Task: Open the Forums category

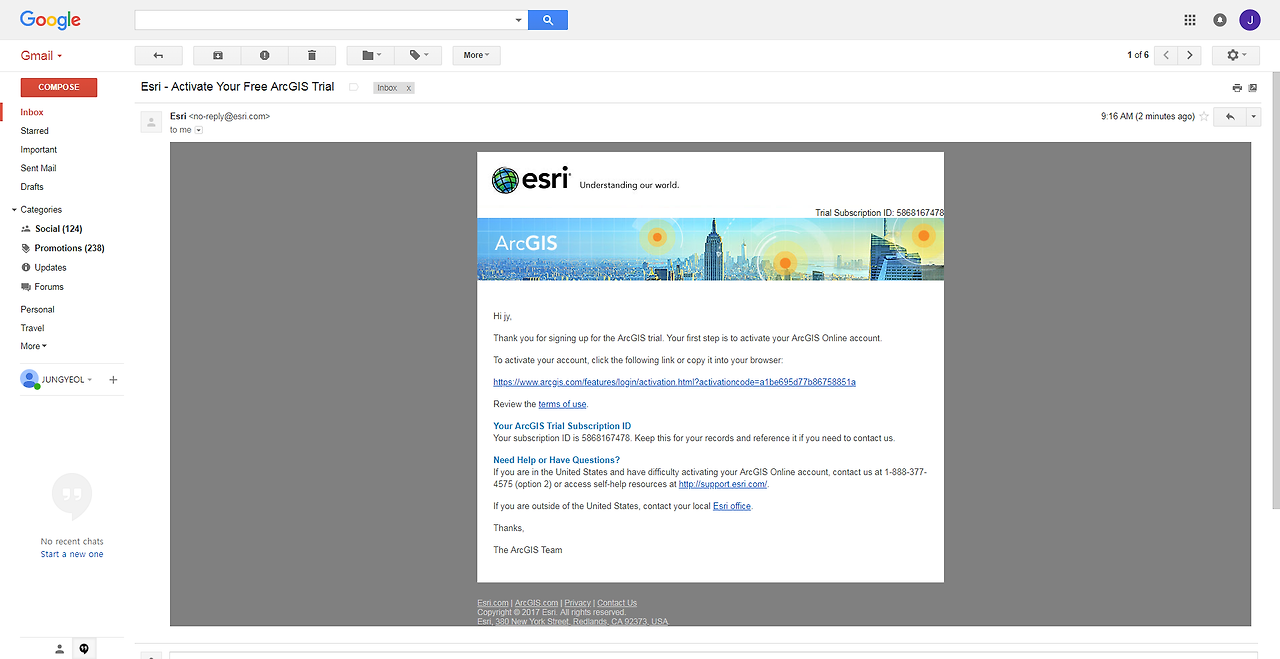Action: 49,287
